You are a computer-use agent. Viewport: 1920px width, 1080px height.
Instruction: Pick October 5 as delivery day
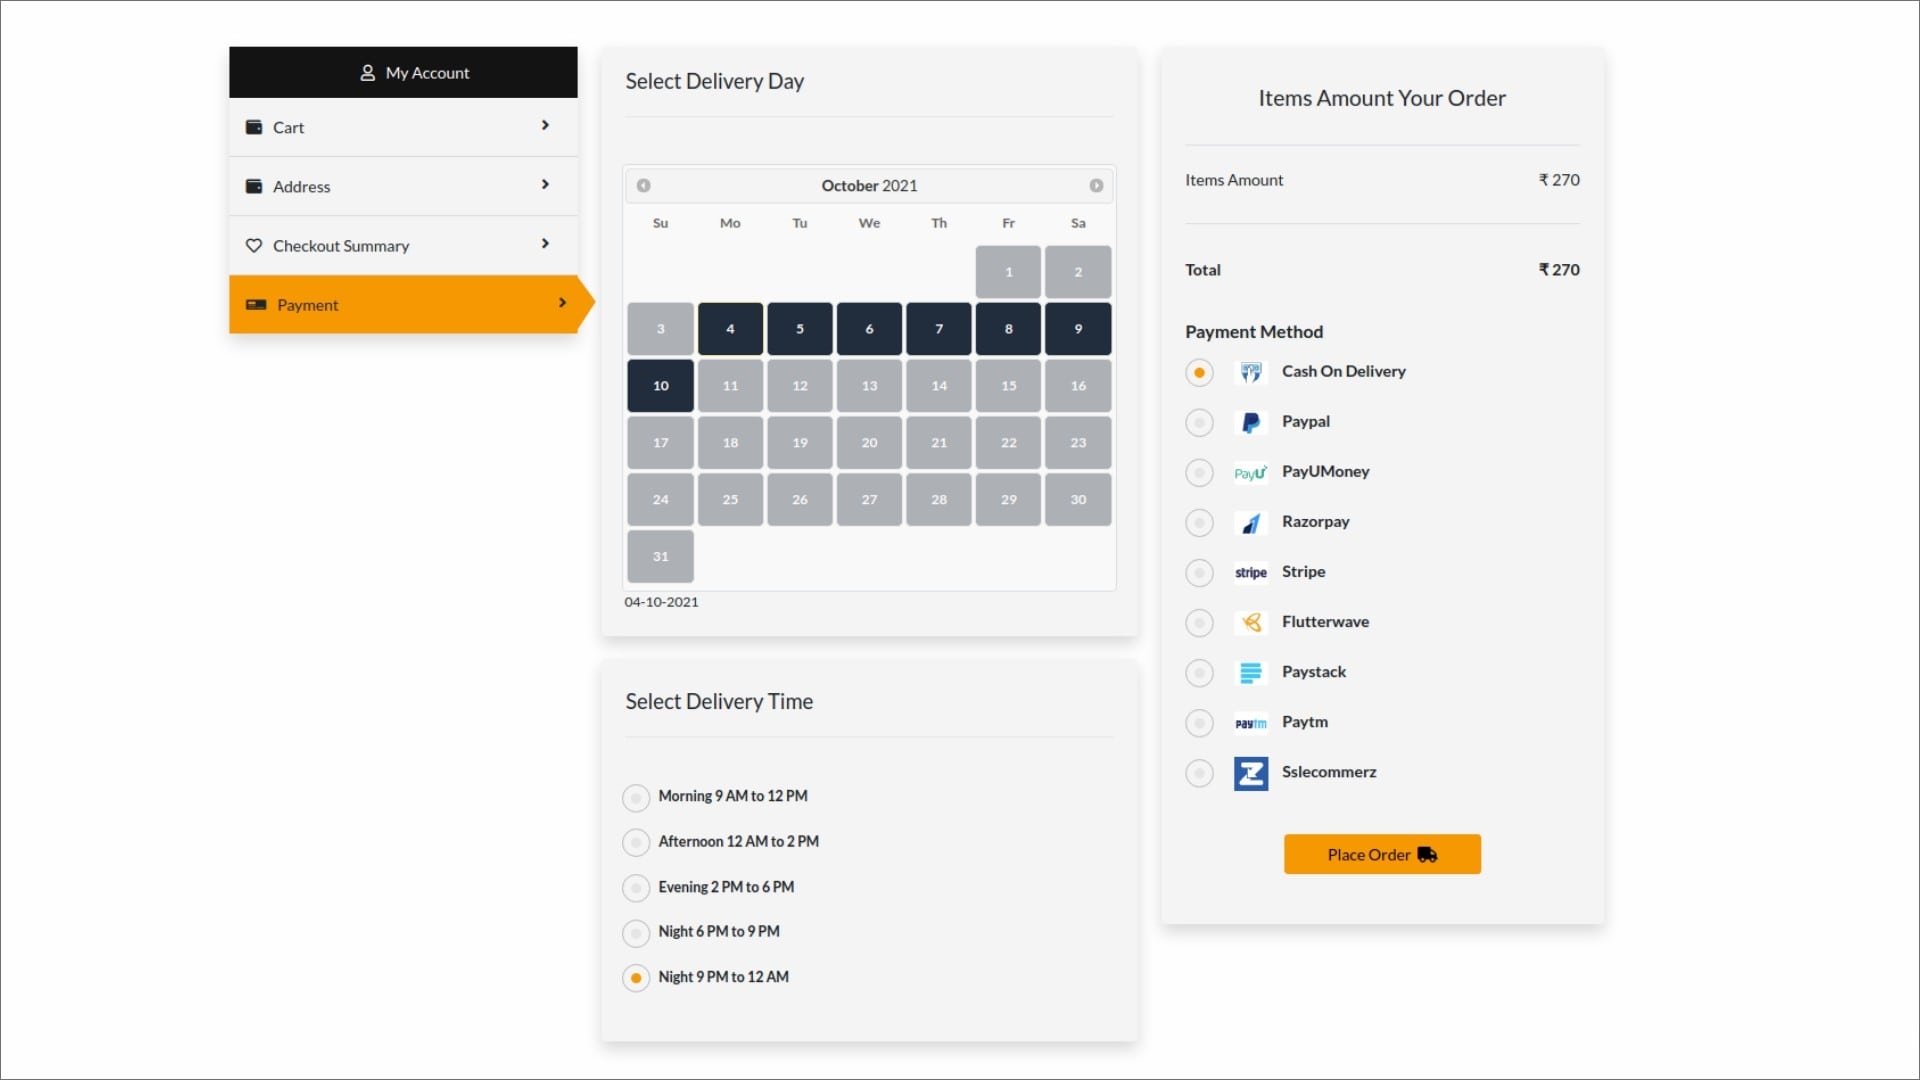tap(800, 329)
